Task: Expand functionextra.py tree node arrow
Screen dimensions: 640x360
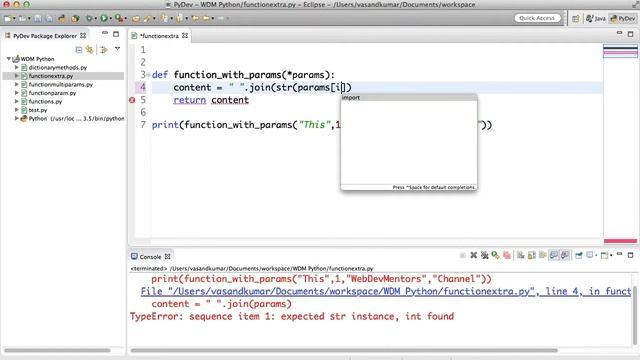Action: 17,76
